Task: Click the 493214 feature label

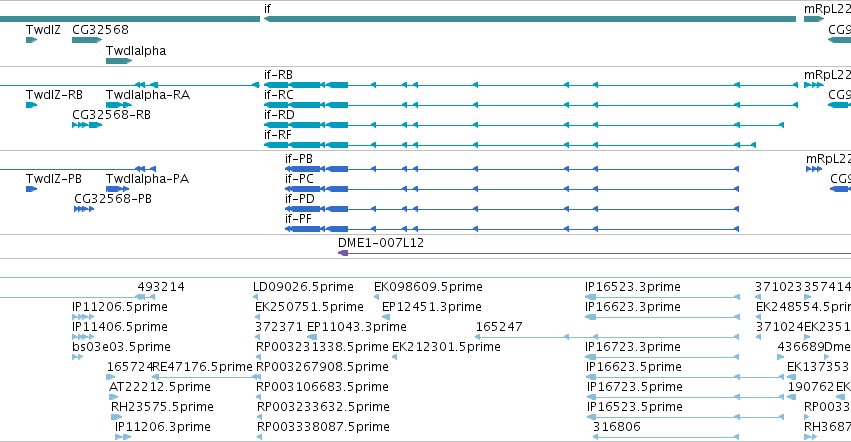Action: point(161,287)
